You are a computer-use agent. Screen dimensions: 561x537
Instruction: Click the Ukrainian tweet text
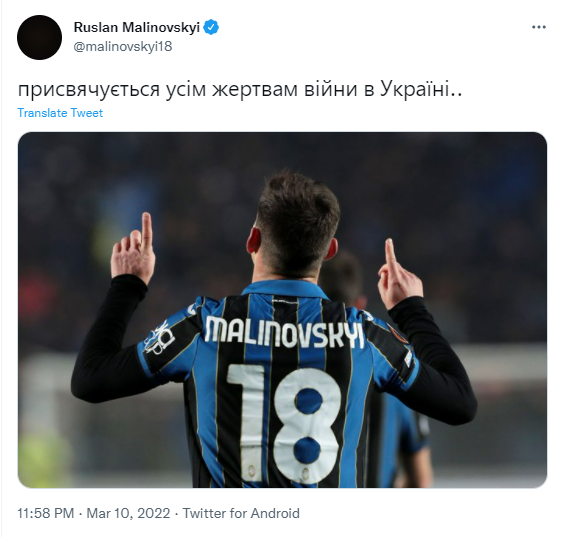240,89
